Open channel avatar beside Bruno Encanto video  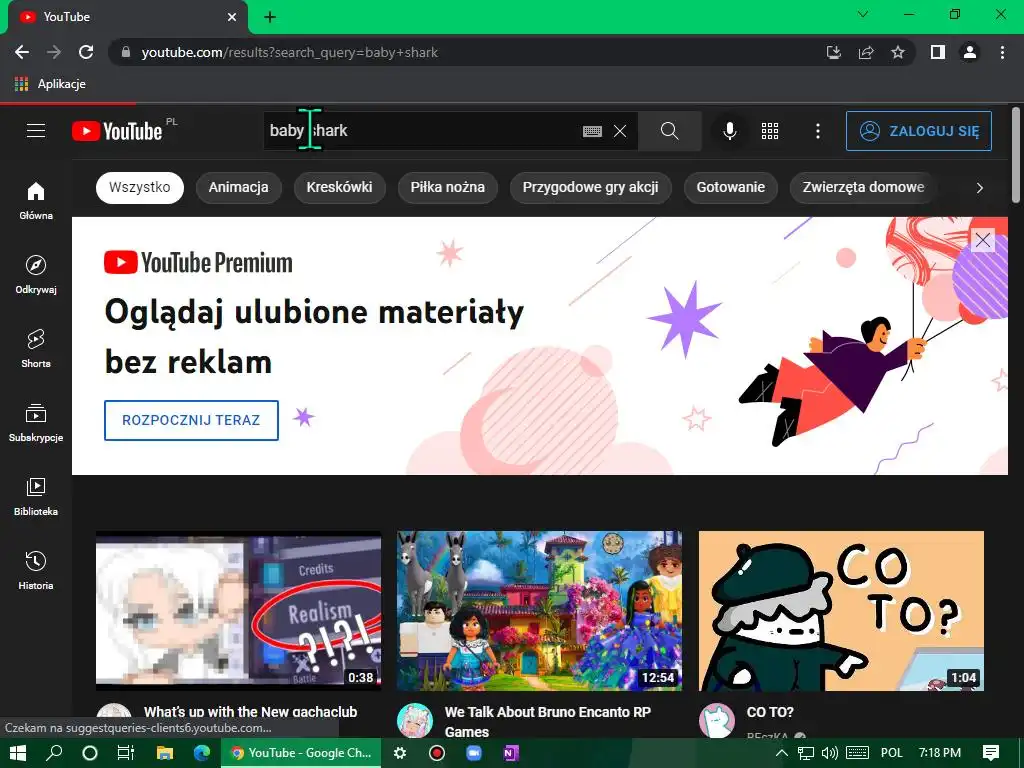click(x=415, y=720)
